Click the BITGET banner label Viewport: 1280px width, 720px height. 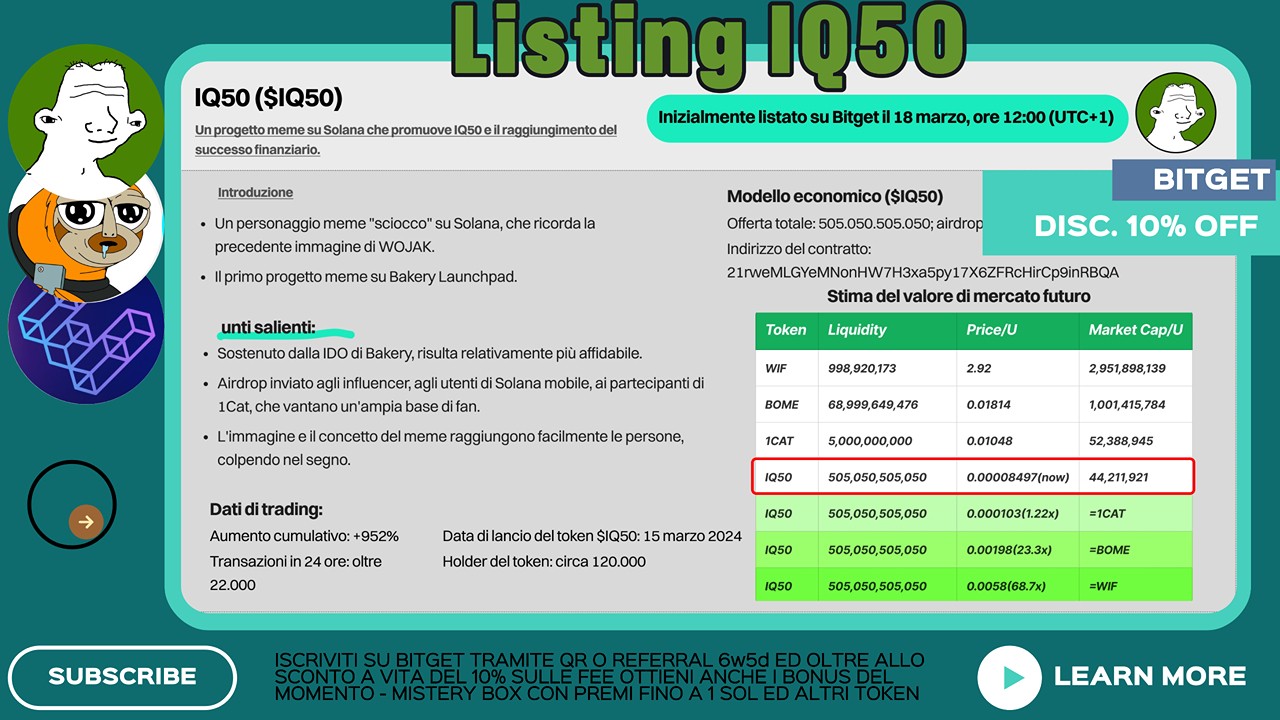(1194, 180)
